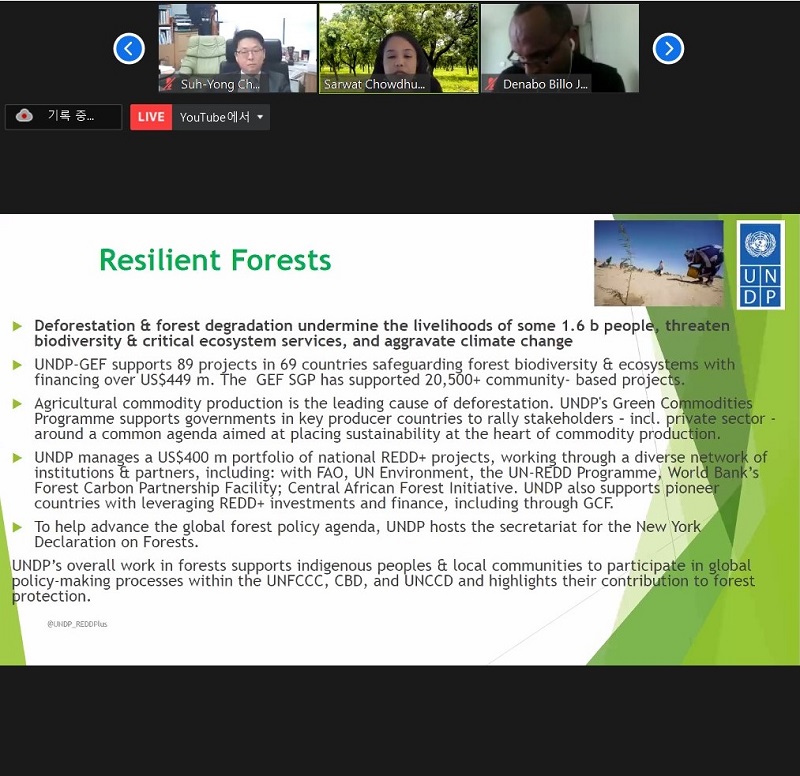Click the bullet arrow beside 'Agricultural commodity production'
The height and width of the screenshot is (776, 800).
click(17, 404)
